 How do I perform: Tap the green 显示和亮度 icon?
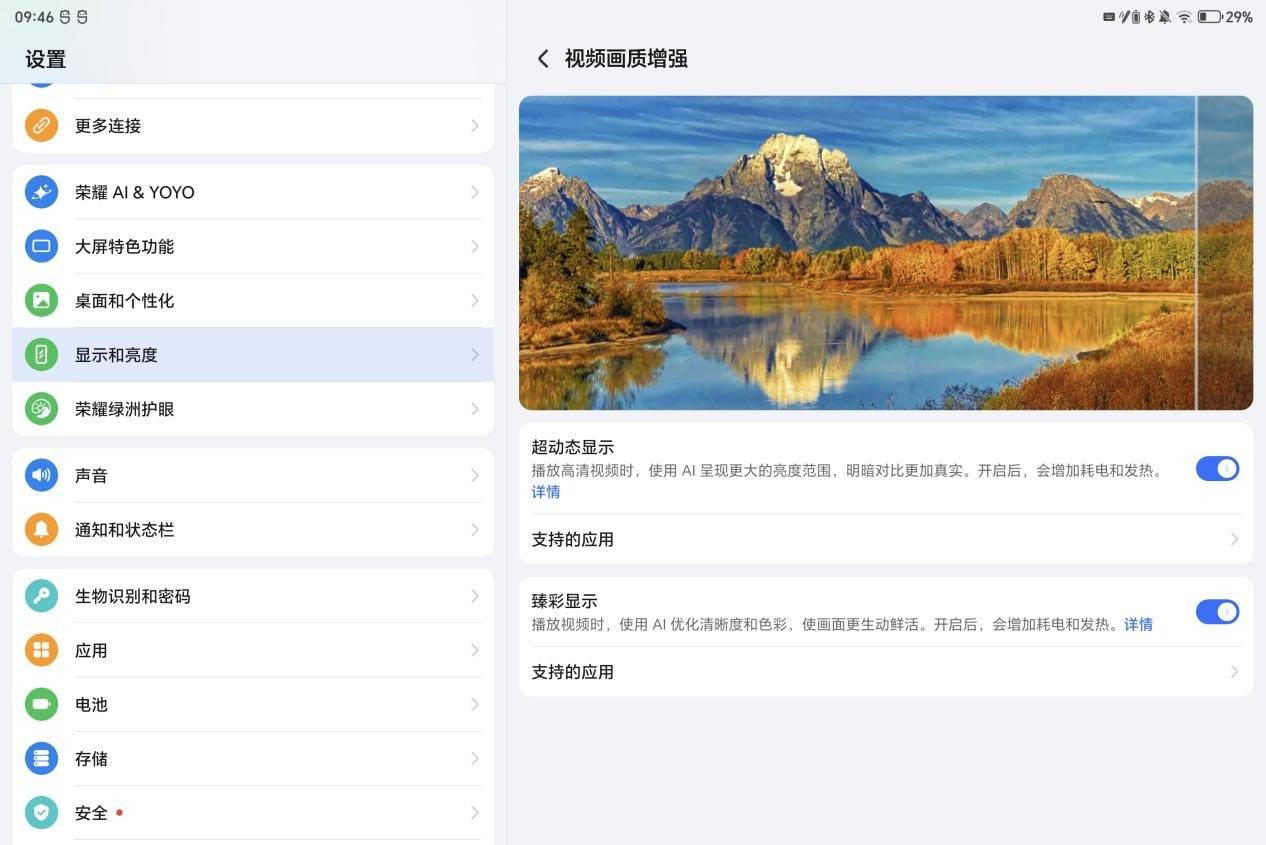[x=41, y=354]
